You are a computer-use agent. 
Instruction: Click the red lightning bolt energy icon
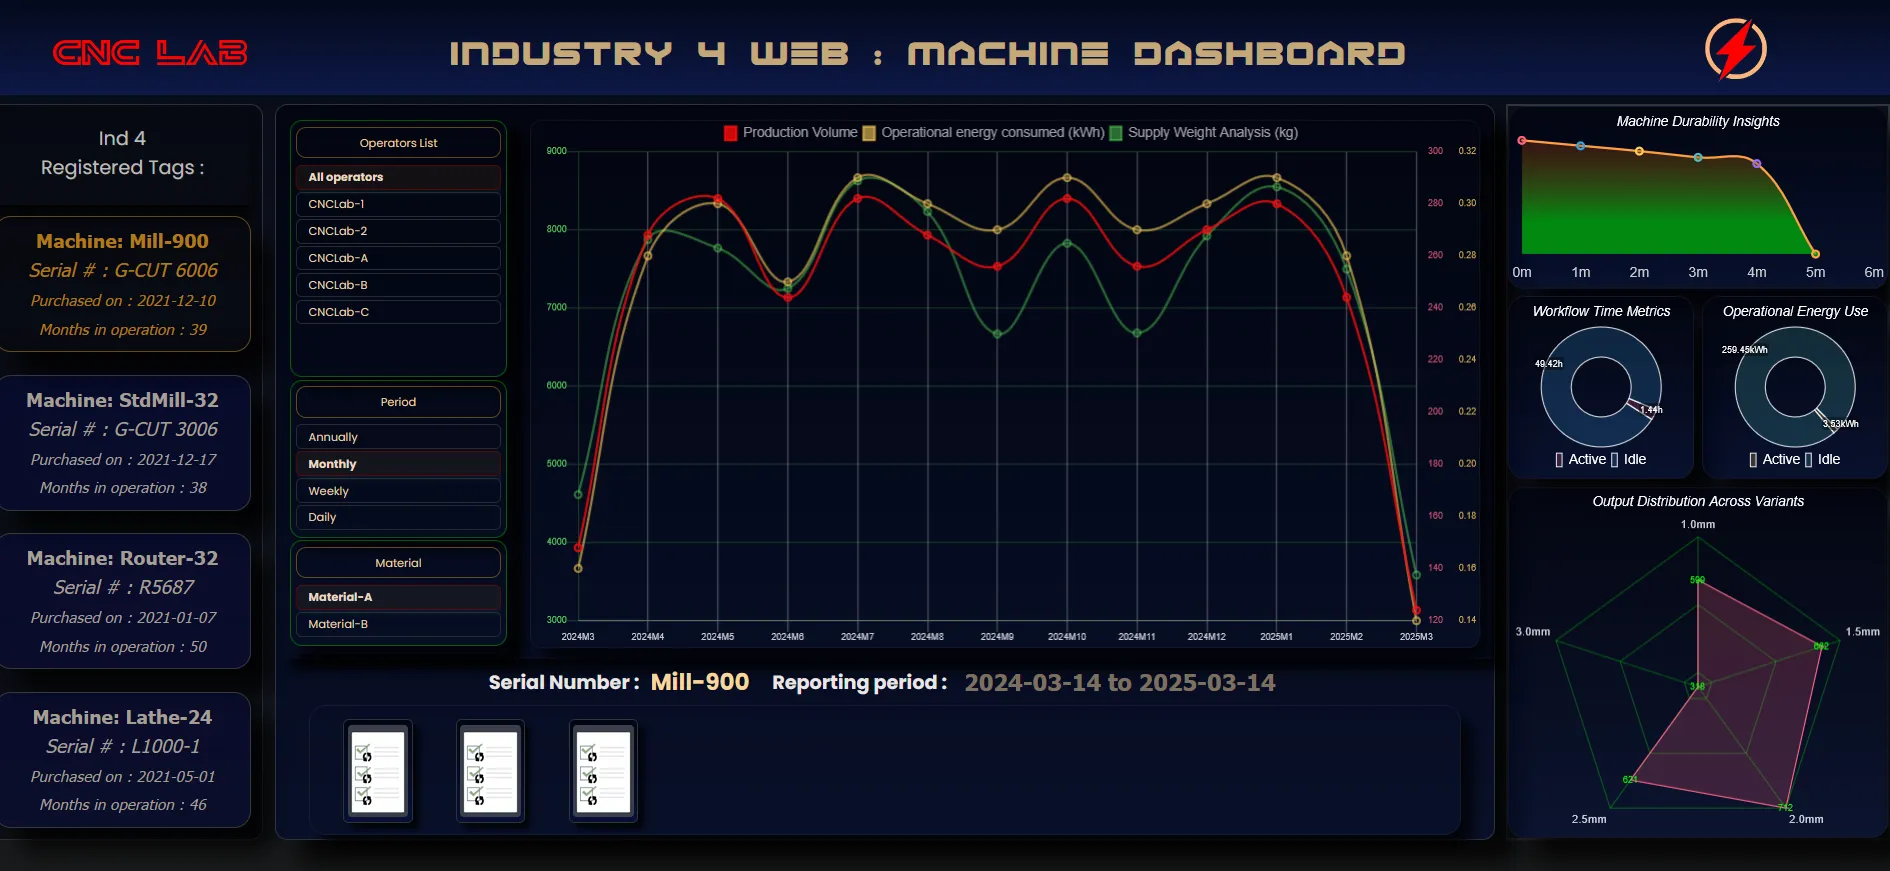1735,49
